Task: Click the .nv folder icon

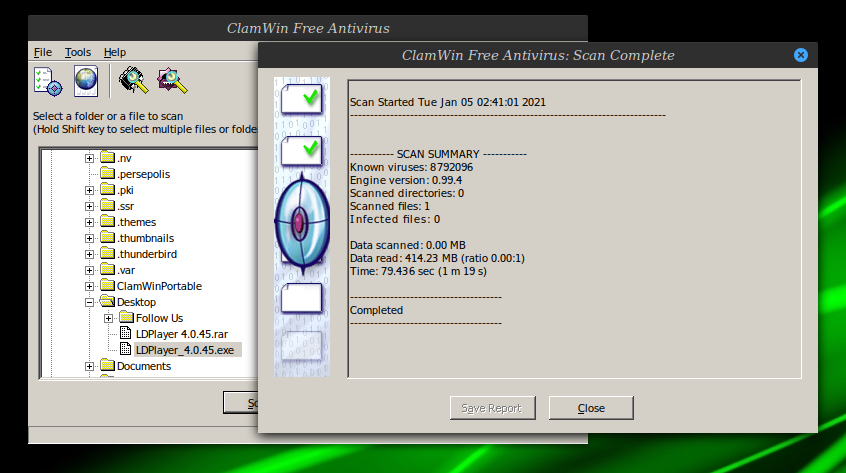Action: (108, 157)
